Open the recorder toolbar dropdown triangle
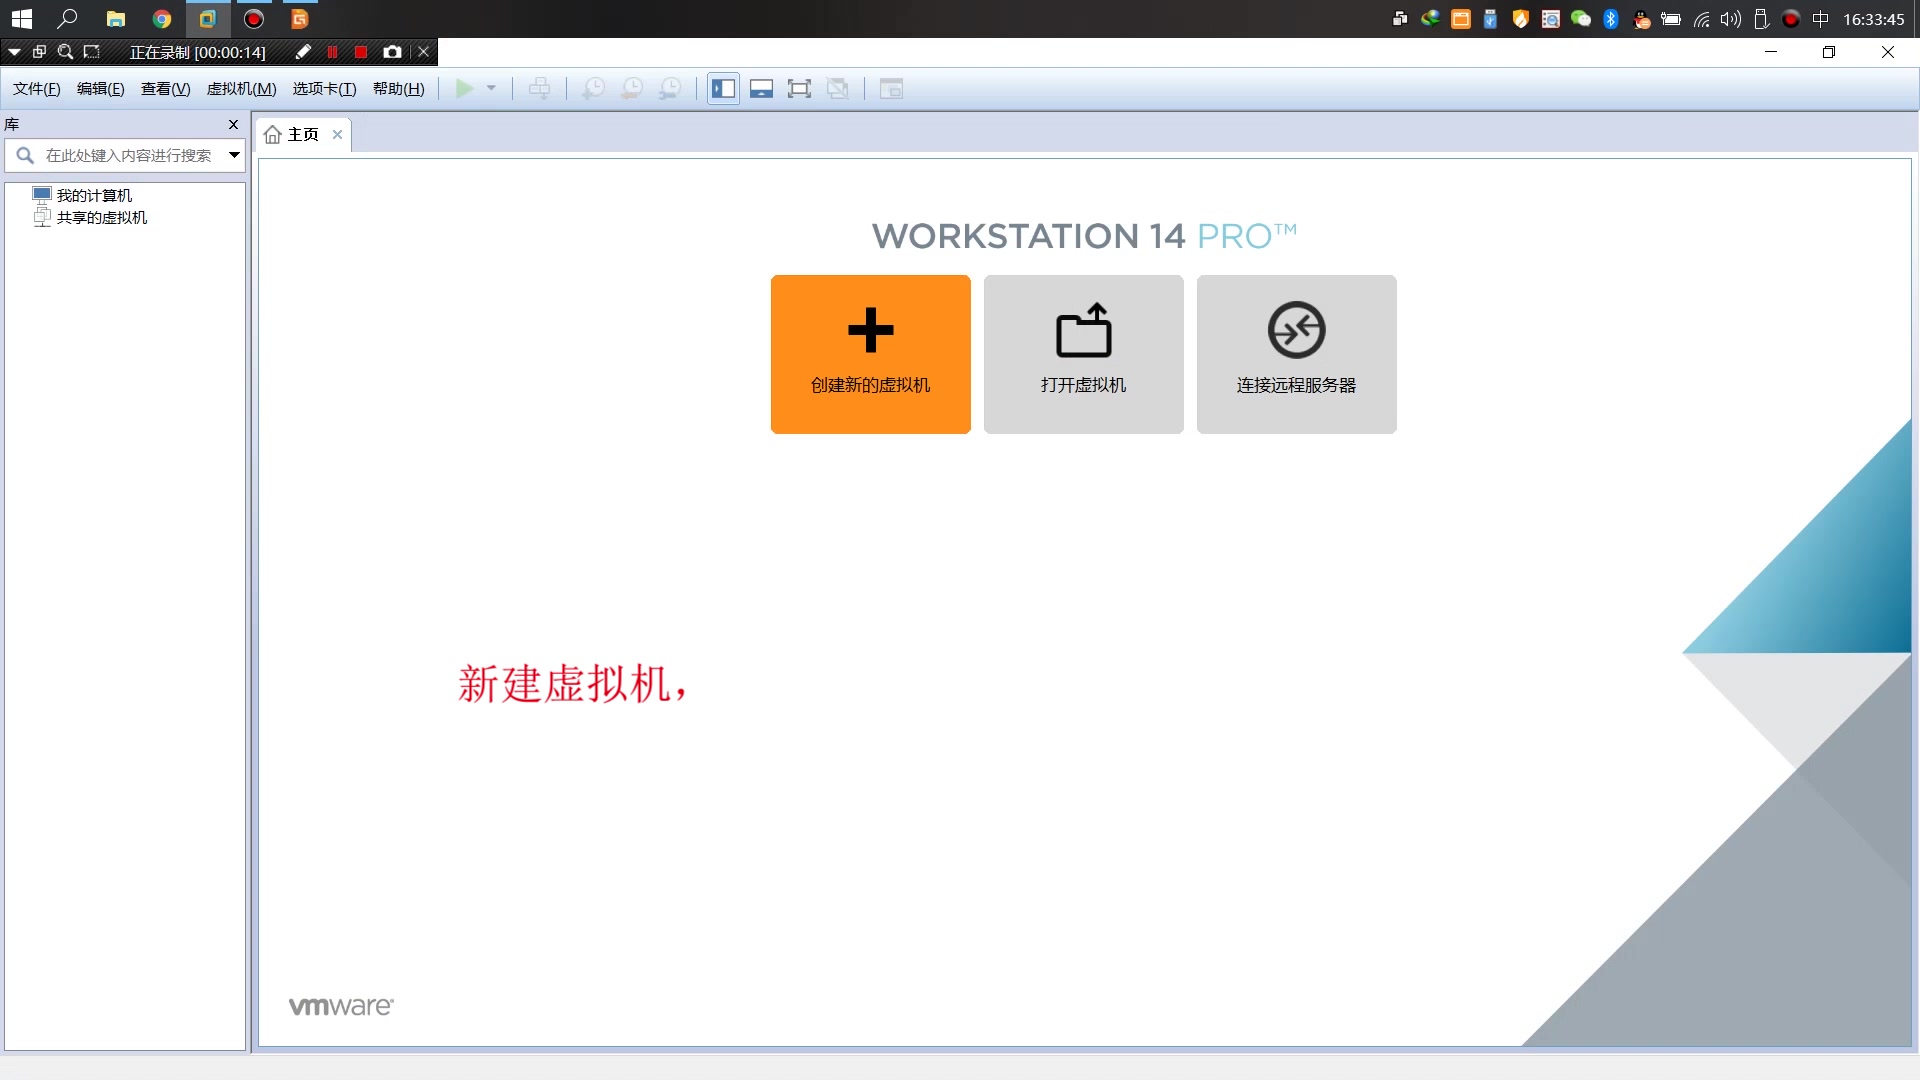 (14, 52)
